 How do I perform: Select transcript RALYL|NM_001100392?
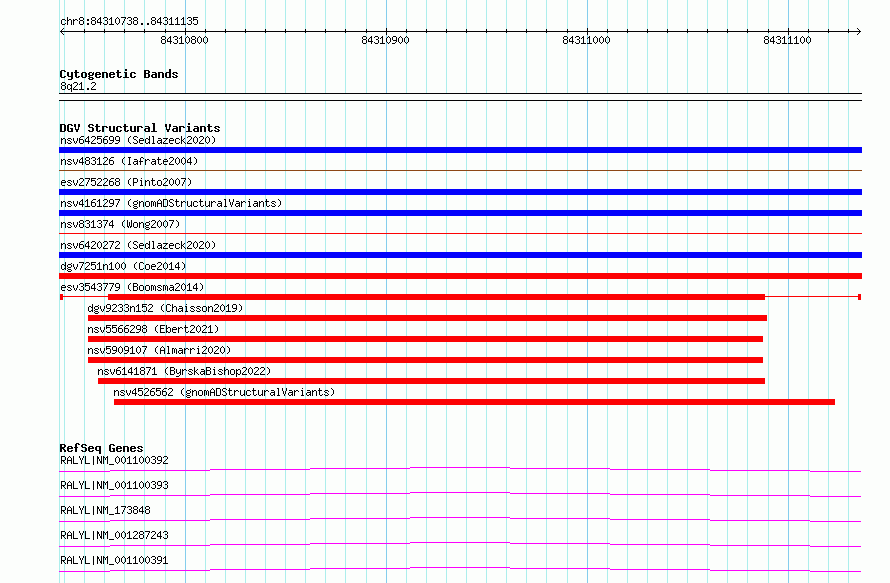[114, 460]
